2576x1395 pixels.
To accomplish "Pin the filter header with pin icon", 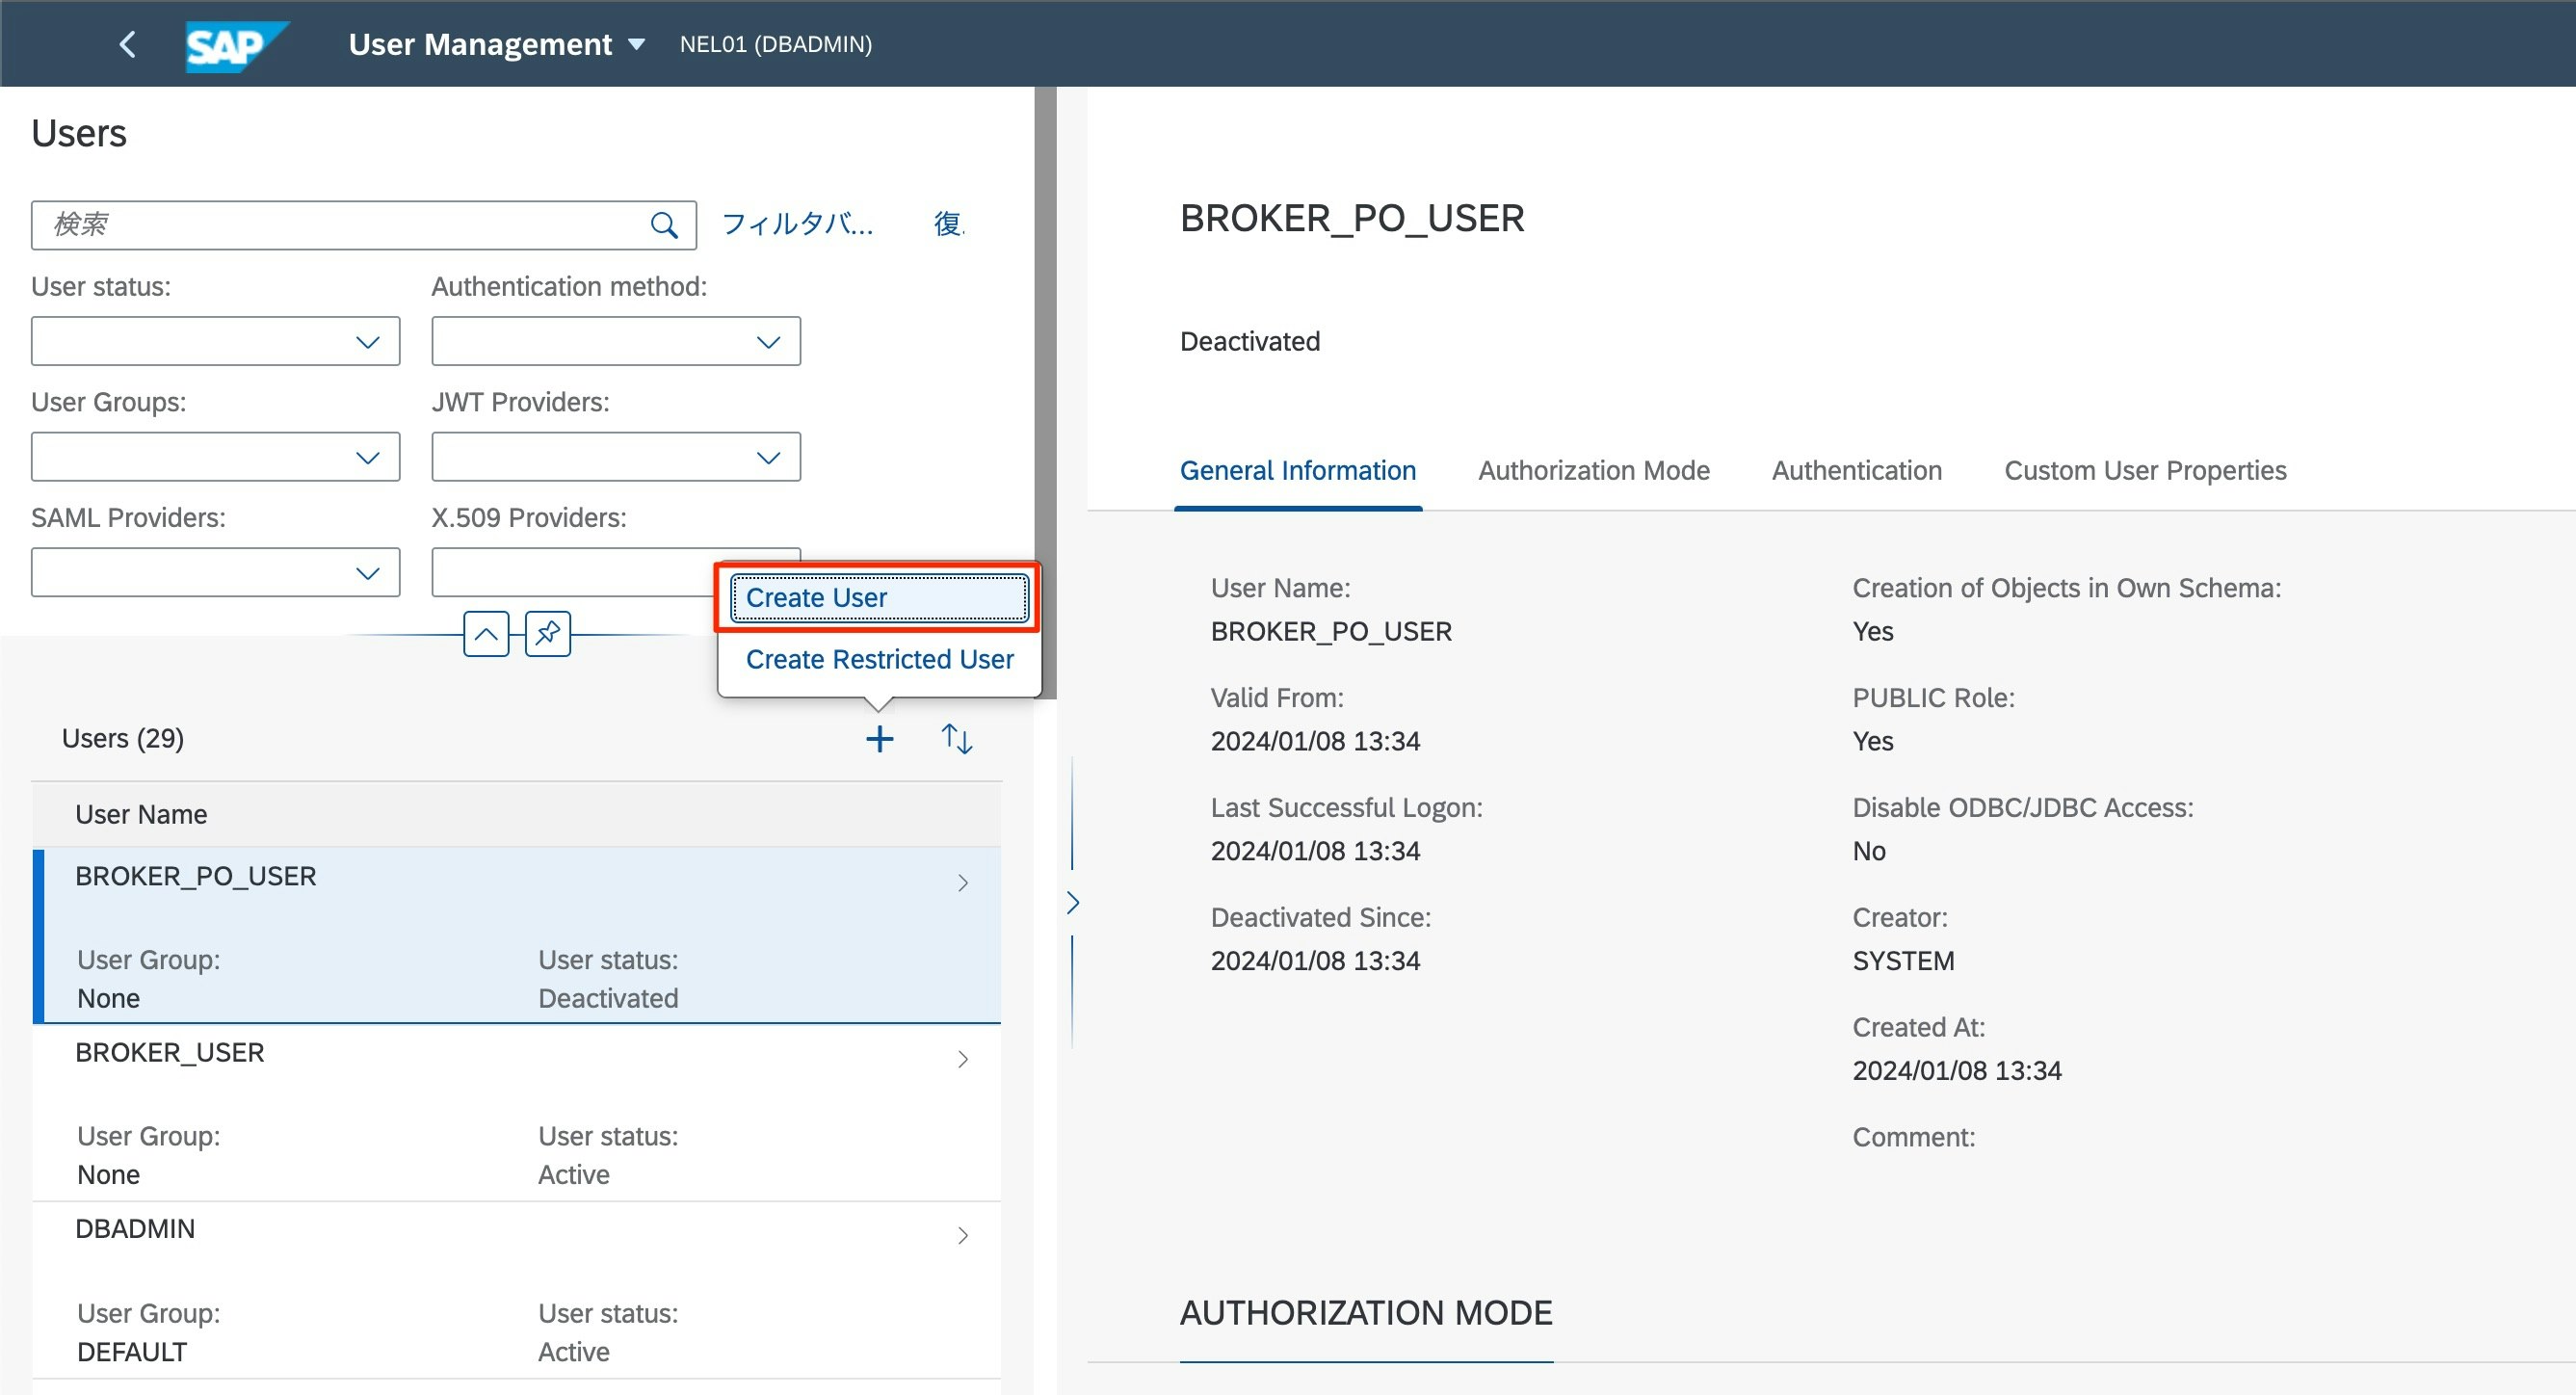I will click(548, 634).
